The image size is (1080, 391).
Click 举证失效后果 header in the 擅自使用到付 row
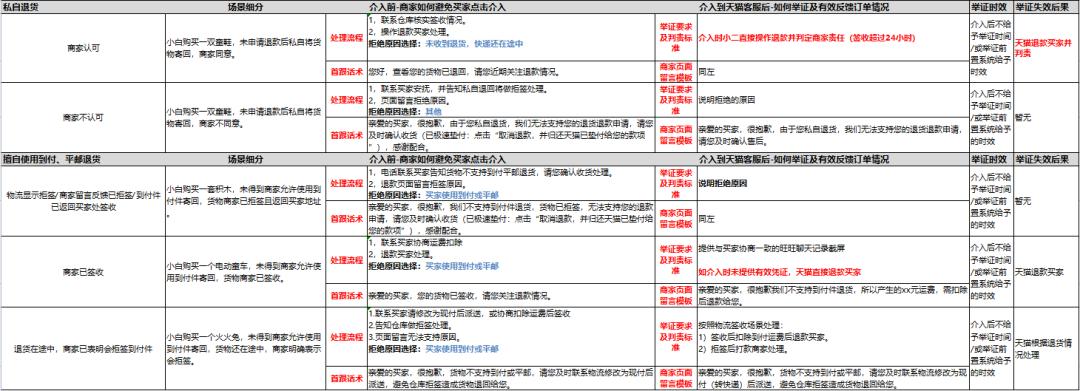[x=1046, y=160]
